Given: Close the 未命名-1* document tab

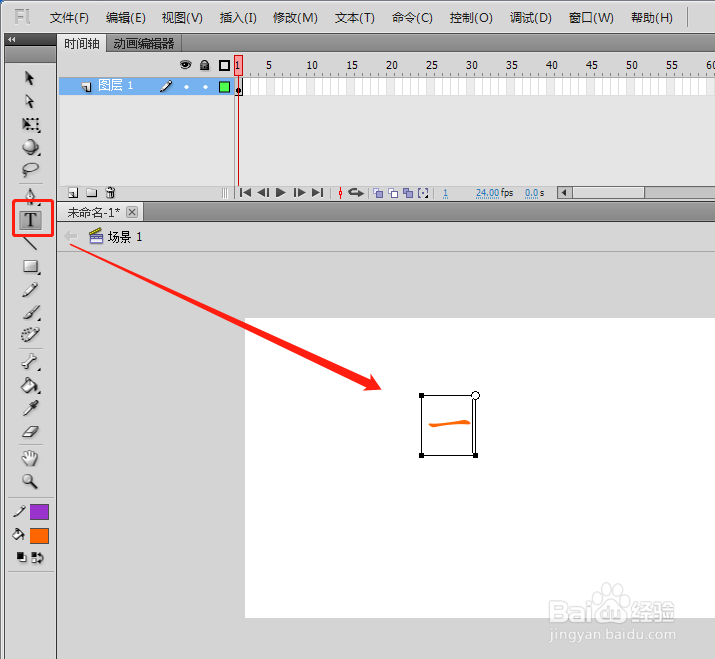Looking at the screenshot, I should 132,212.
